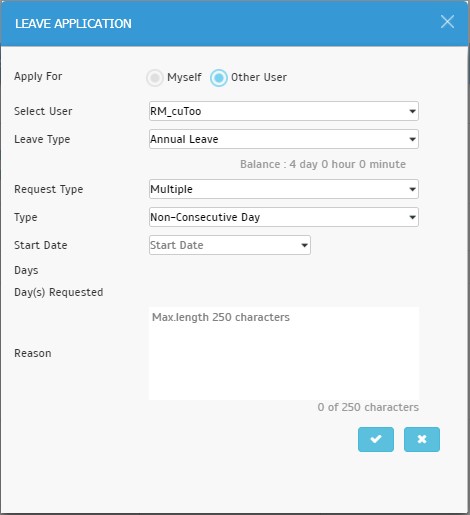Cancel using the blue cross button
The image size is (470, 515).
422,439
